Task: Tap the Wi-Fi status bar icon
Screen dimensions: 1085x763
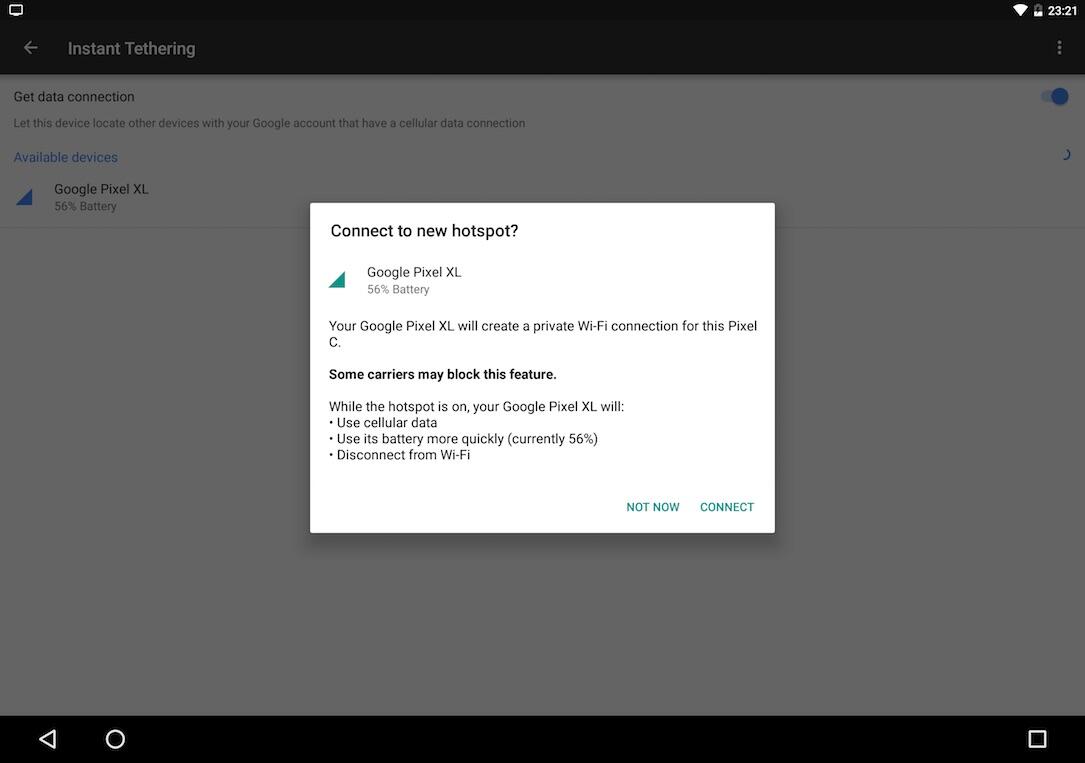Action: tap(1020, 10)
